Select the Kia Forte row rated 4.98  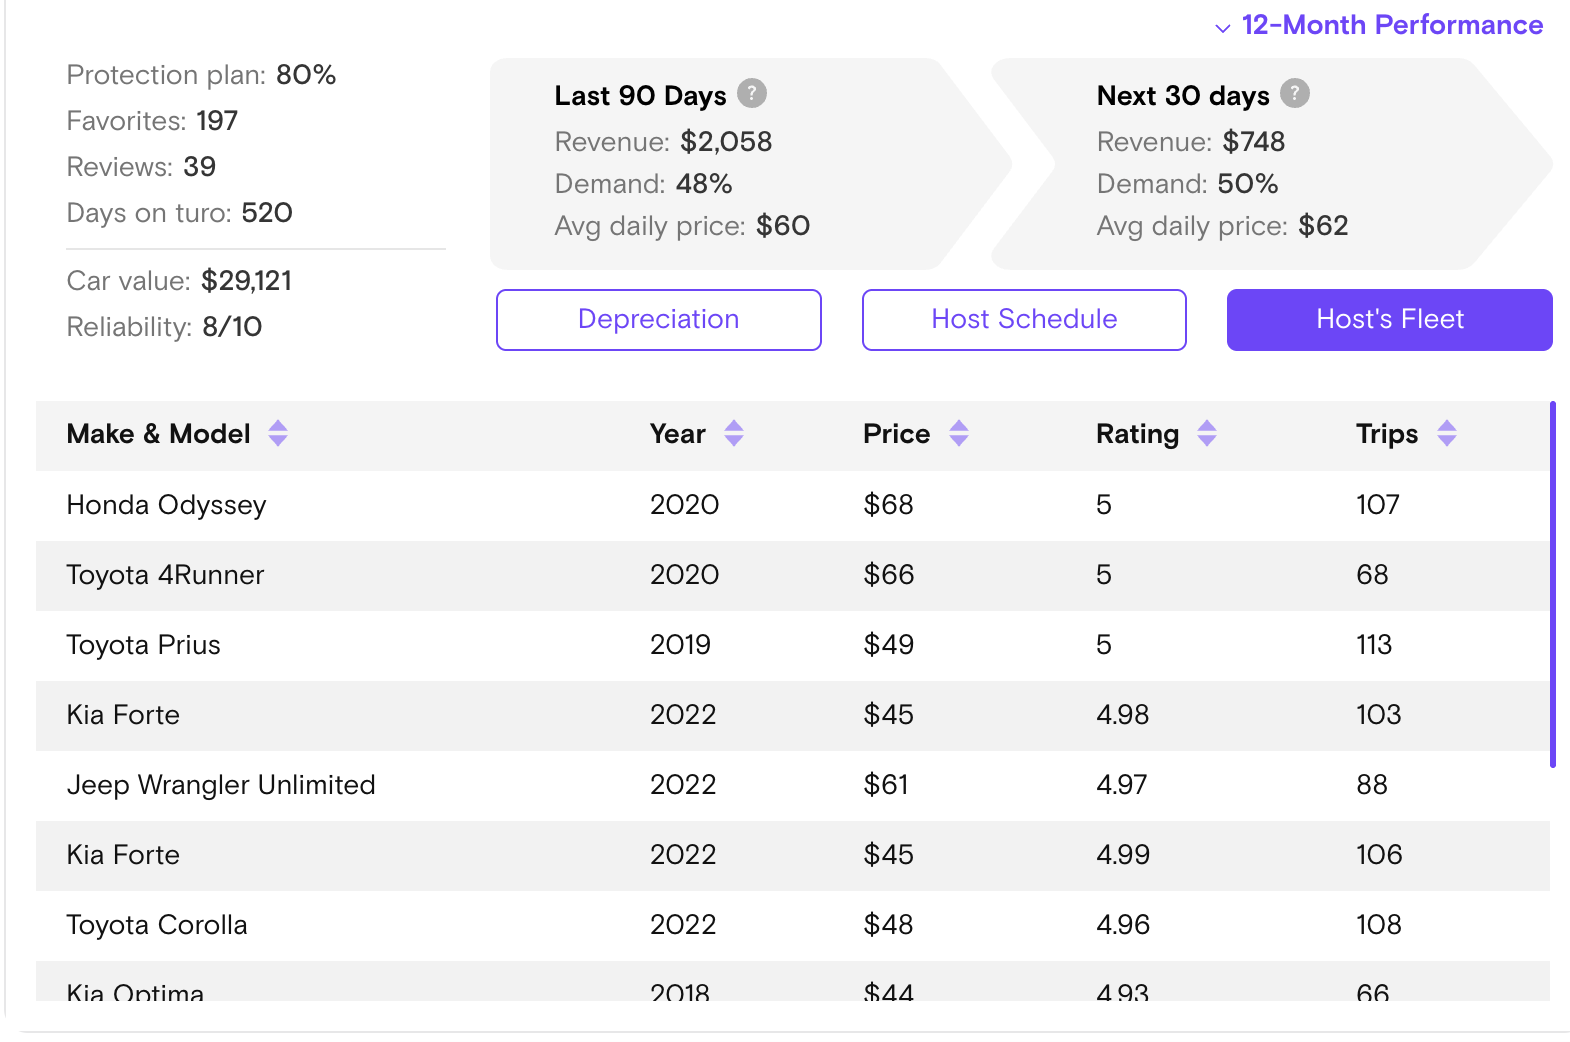click(793, 716)
